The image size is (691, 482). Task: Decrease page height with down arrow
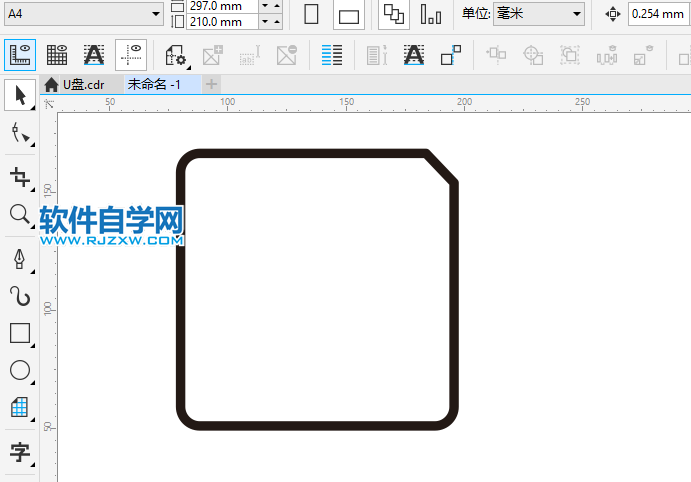click(x=265, y=21)
